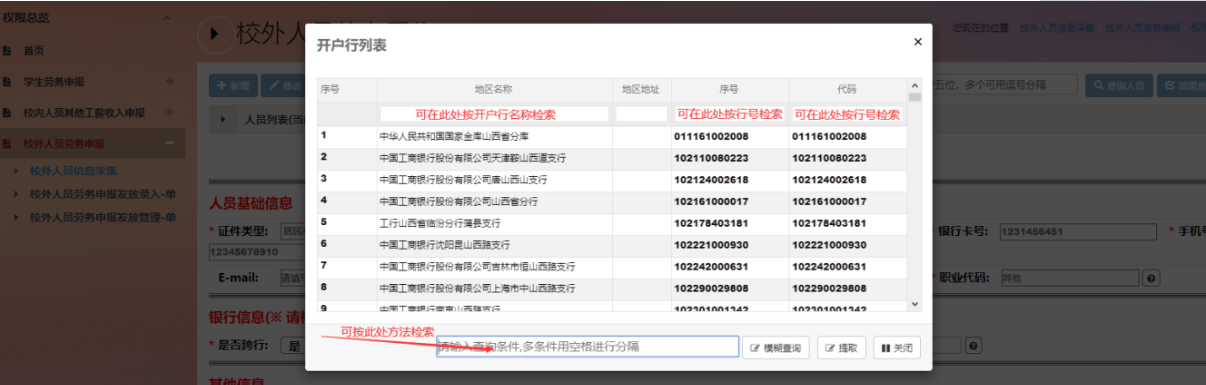Focus the bottom query condition input field
Viewport: 1206px width, 385px height.
[x=588, y=347]
